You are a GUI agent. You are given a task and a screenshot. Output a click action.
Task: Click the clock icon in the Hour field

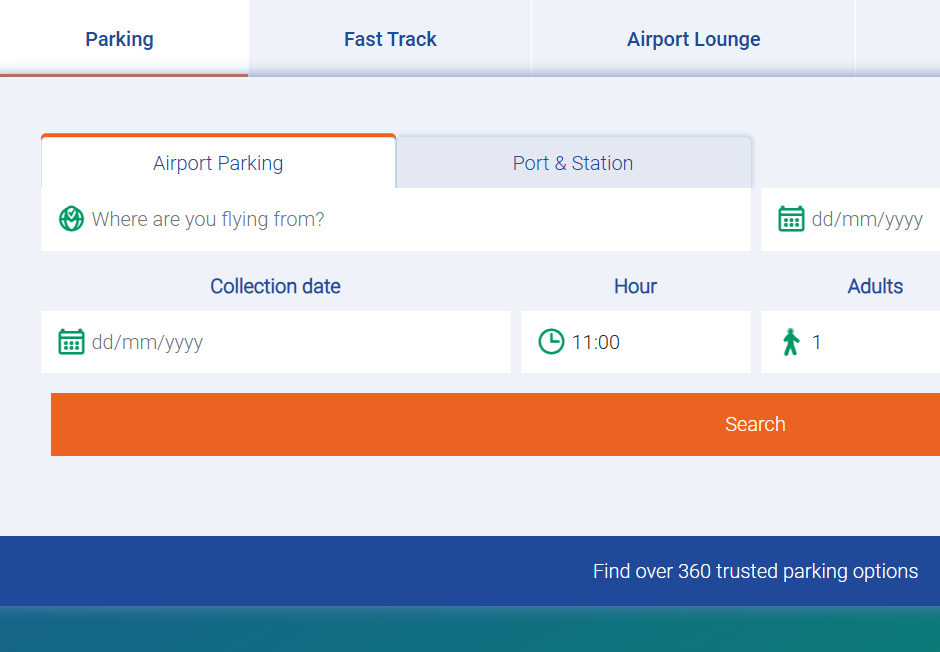tap(551, 342)
